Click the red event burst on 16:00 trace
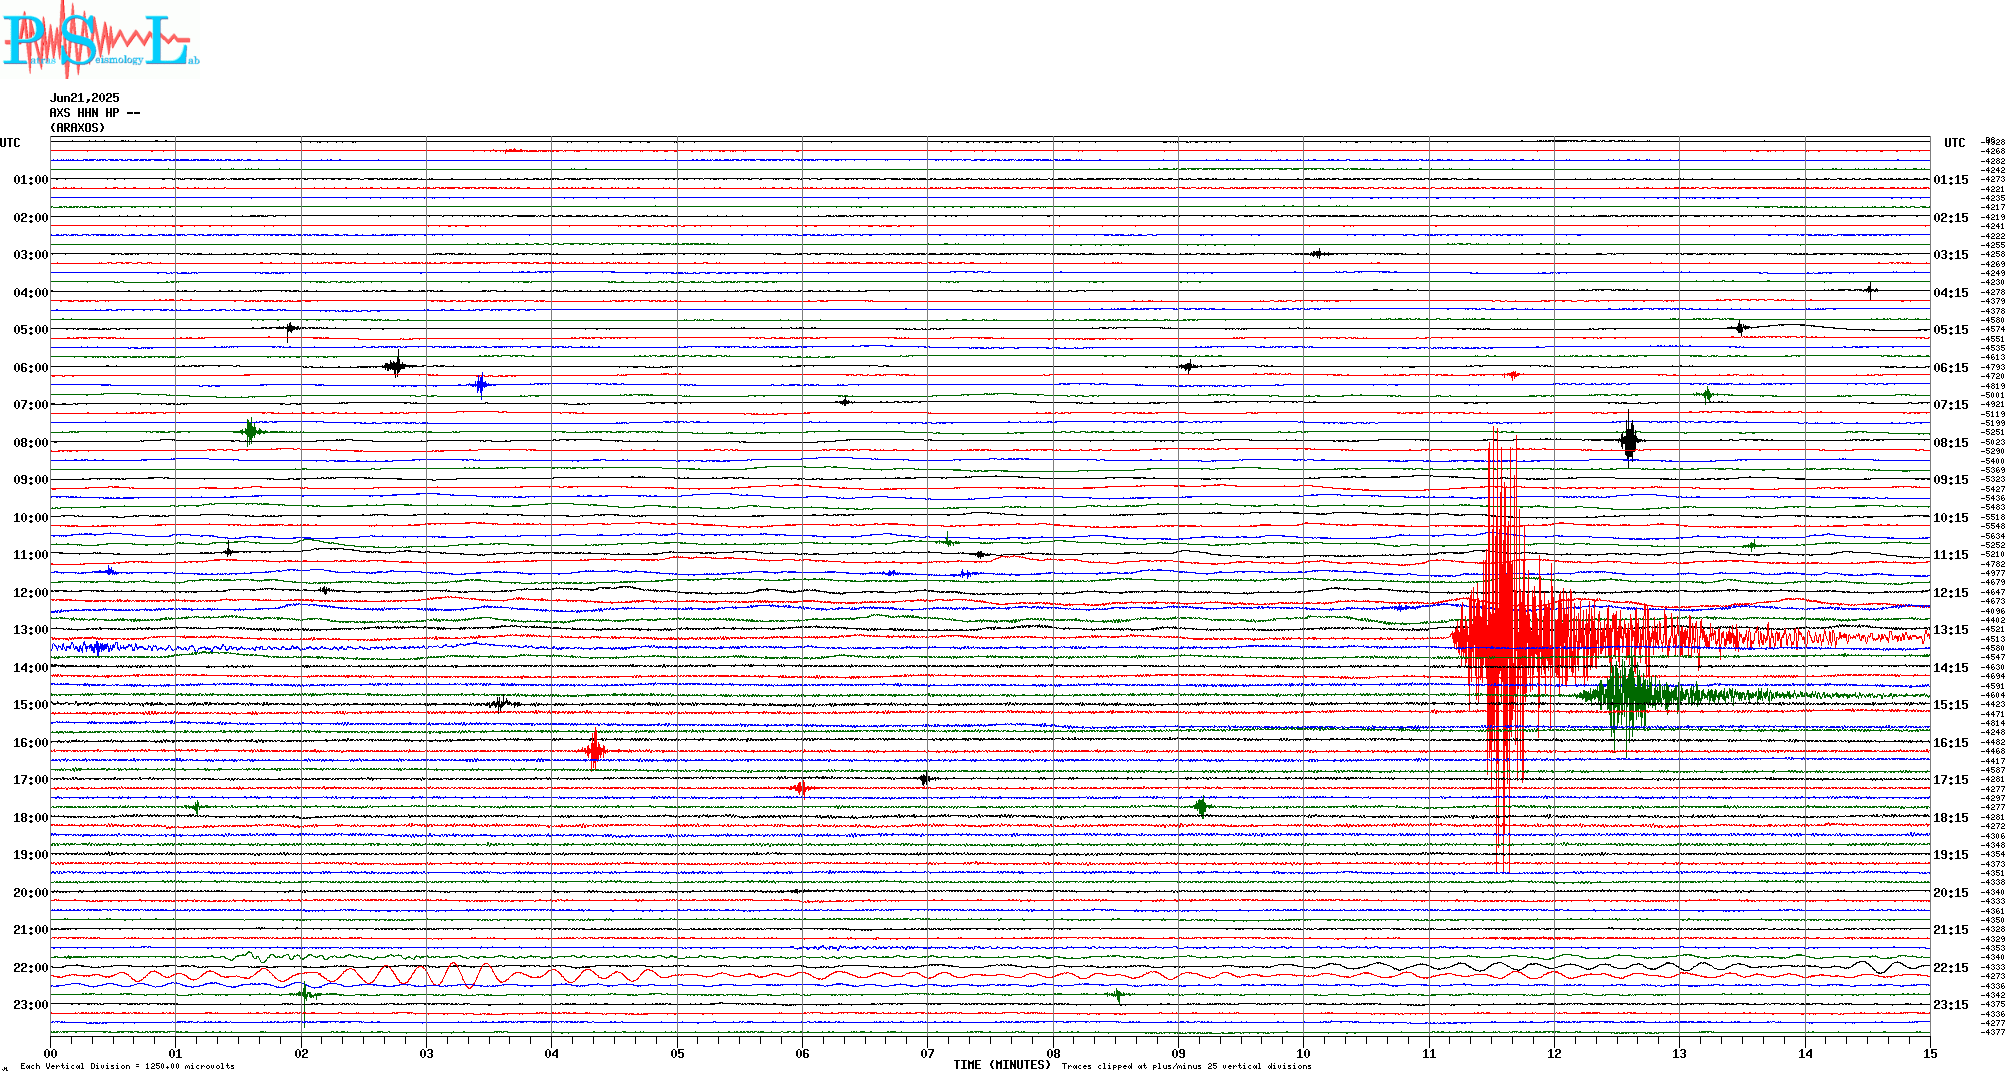 click(595, 749)
